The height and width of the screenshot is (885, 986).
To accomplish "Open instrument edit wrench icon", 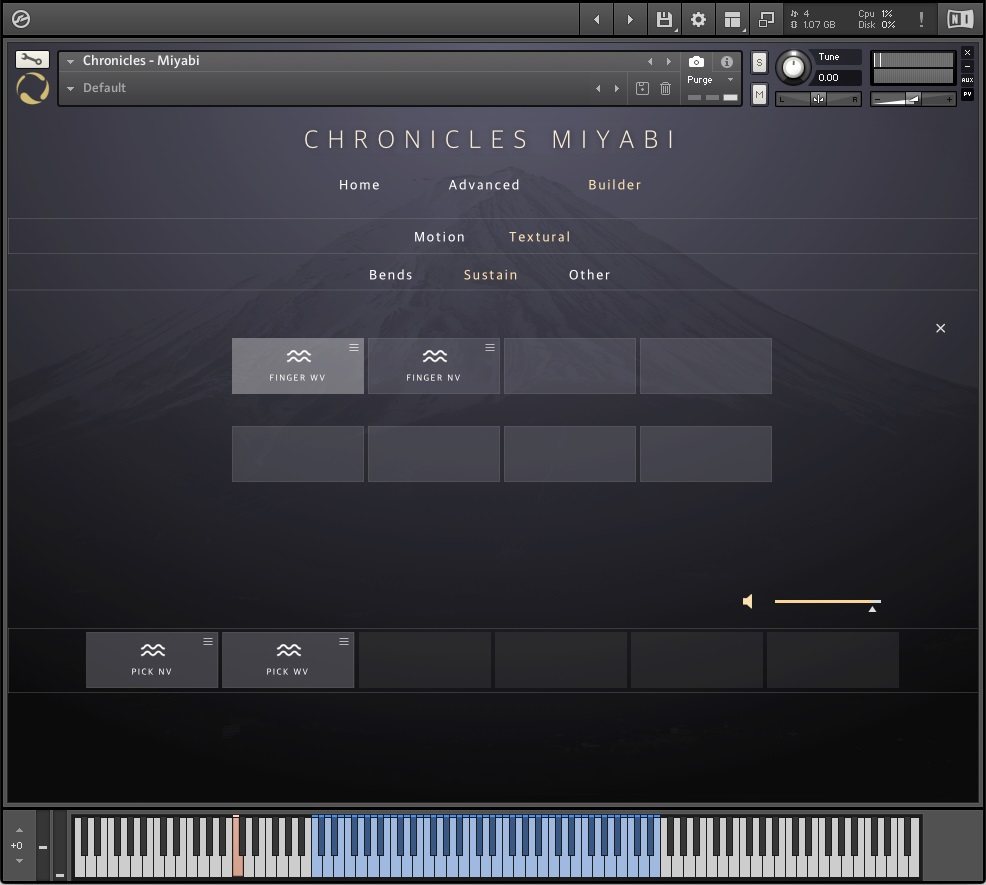I will tap(32, 60).
